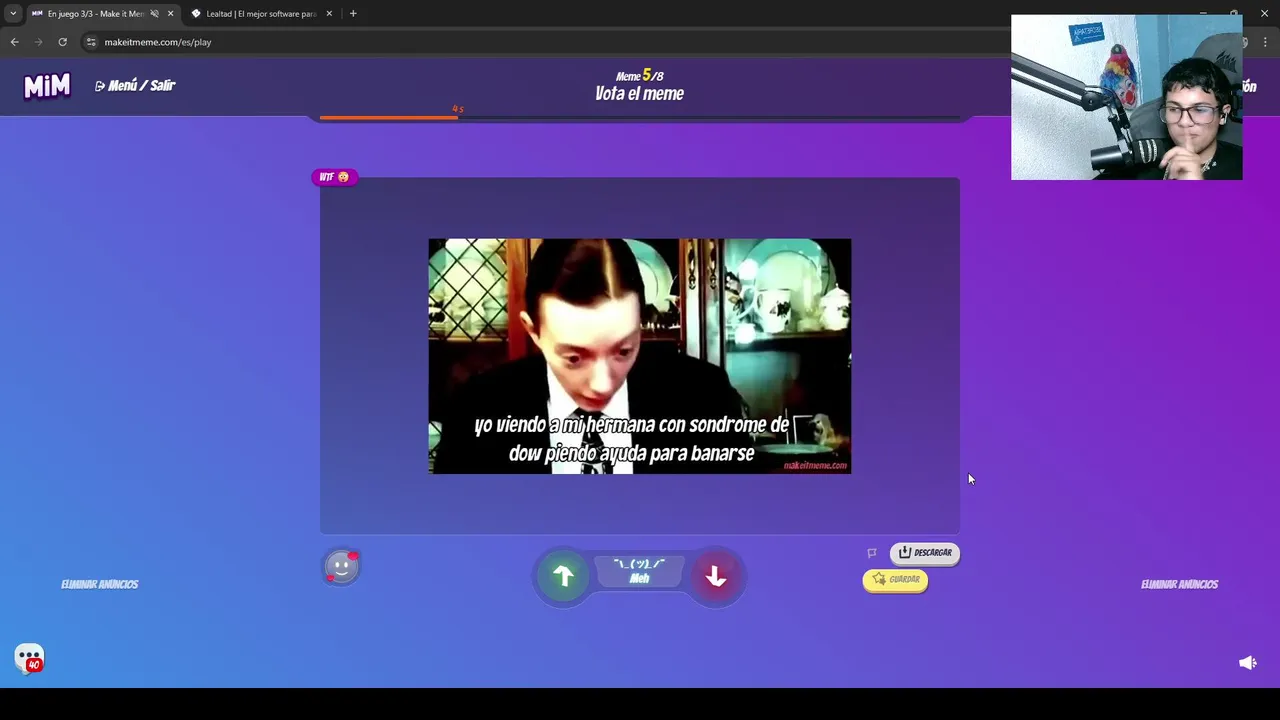Open emoji reaction smiley button
The width and height of the screenshot is (1280, 720).
(x=341, y=567)
